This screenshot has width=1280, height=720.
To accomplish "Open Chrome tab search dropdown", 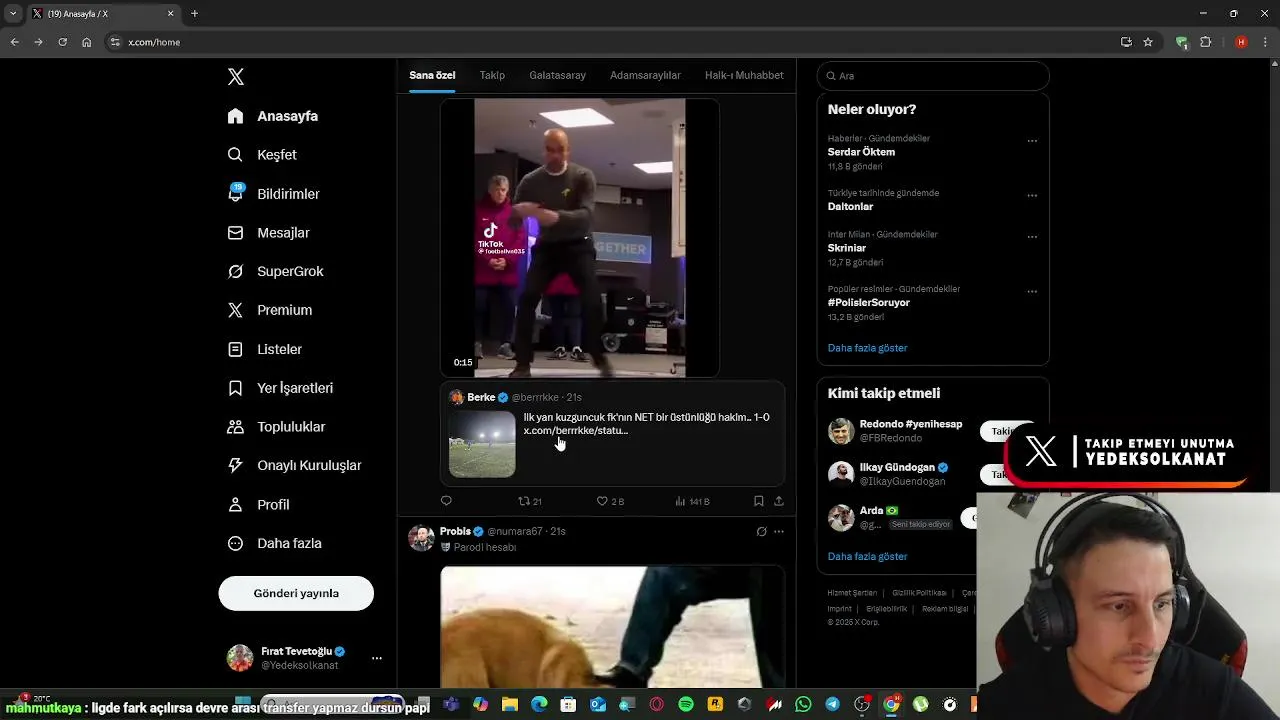I will (x=12, y=13).
